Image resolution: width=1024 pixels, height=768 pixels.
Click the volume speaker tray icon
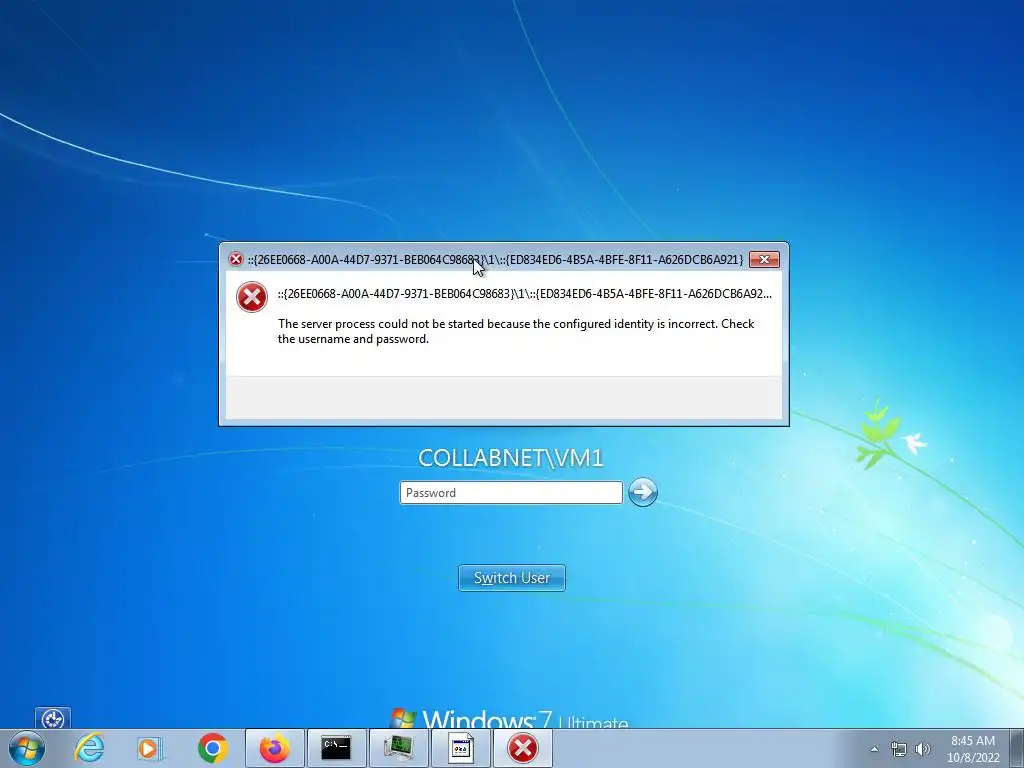click(922, 749)
